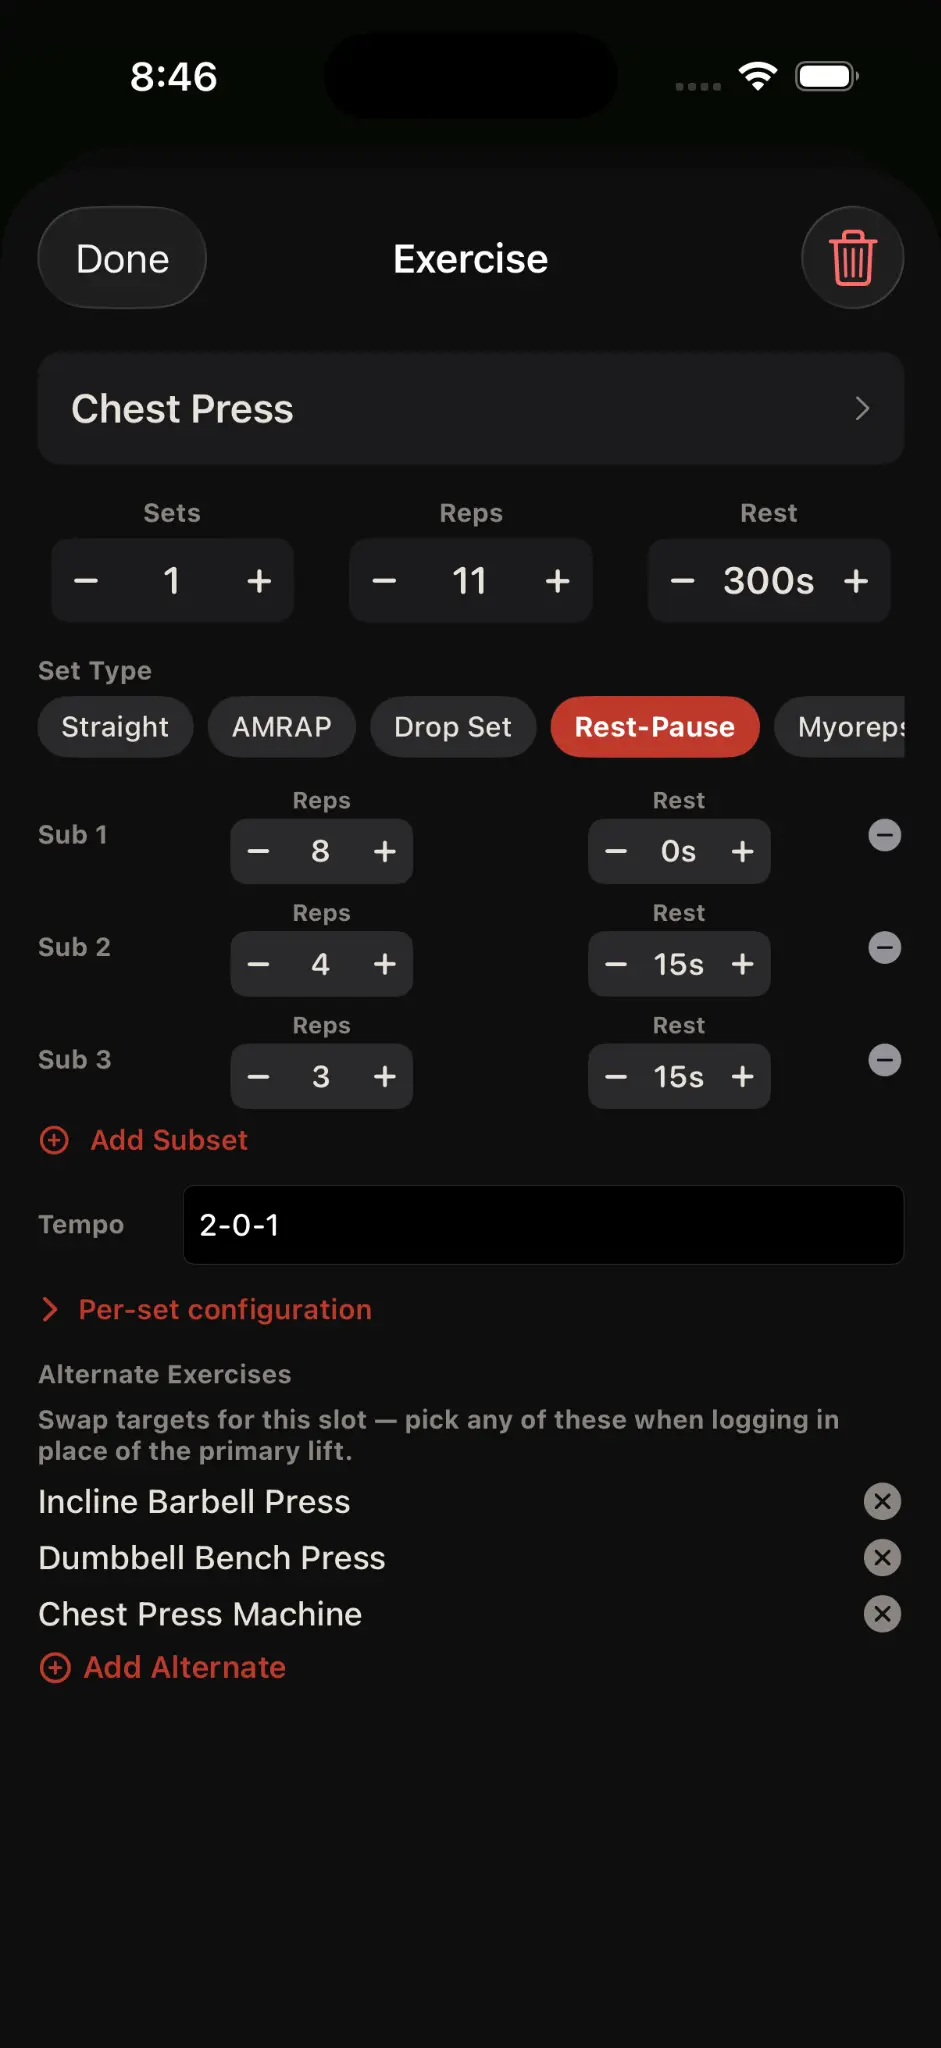Decrease Sub 2 rest with minus button
Image resolution: width=941 pixels, height=2048 pixels.
point(616,964)
